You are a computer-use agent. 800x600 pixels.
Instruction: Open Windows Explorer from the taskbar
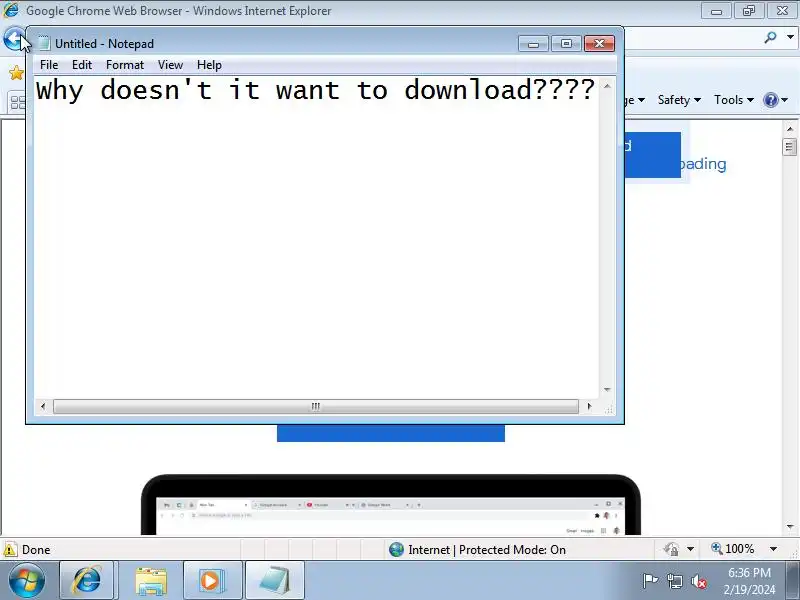click(x=151, y=581)
